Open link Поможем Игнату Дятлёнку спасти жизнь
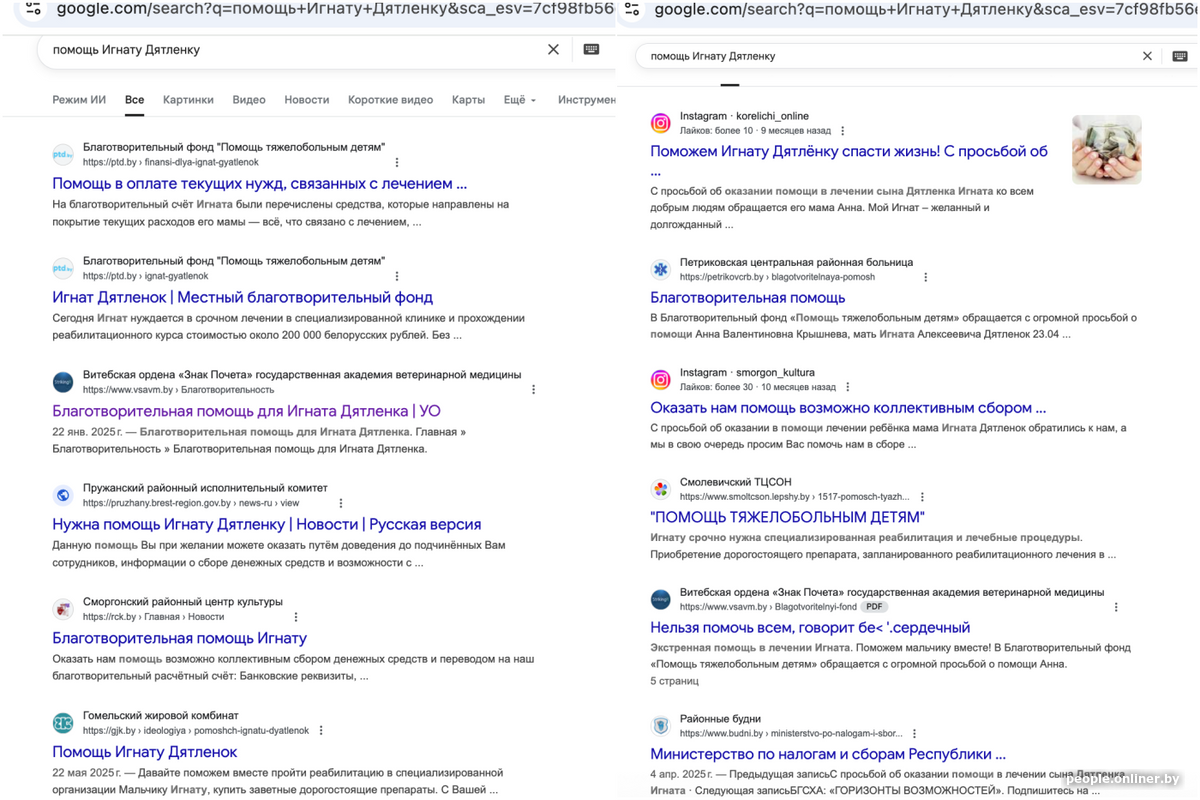Image resolution: width=1200 pixels, height=800 pixels. (849, 152)
